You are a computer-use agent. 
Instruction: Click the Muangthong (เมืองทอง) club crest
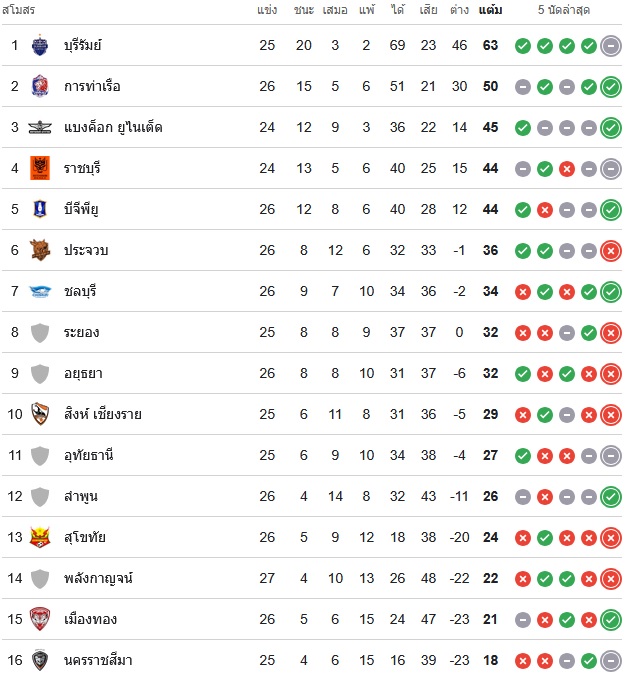[x=40, y=619]
